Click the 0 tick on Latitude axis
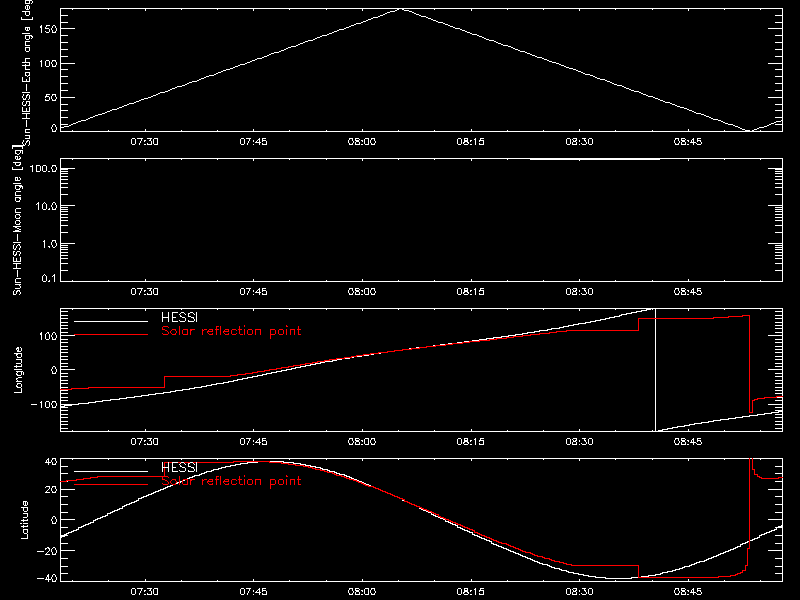Screen dimensions: 800x600 pos(54,520)
